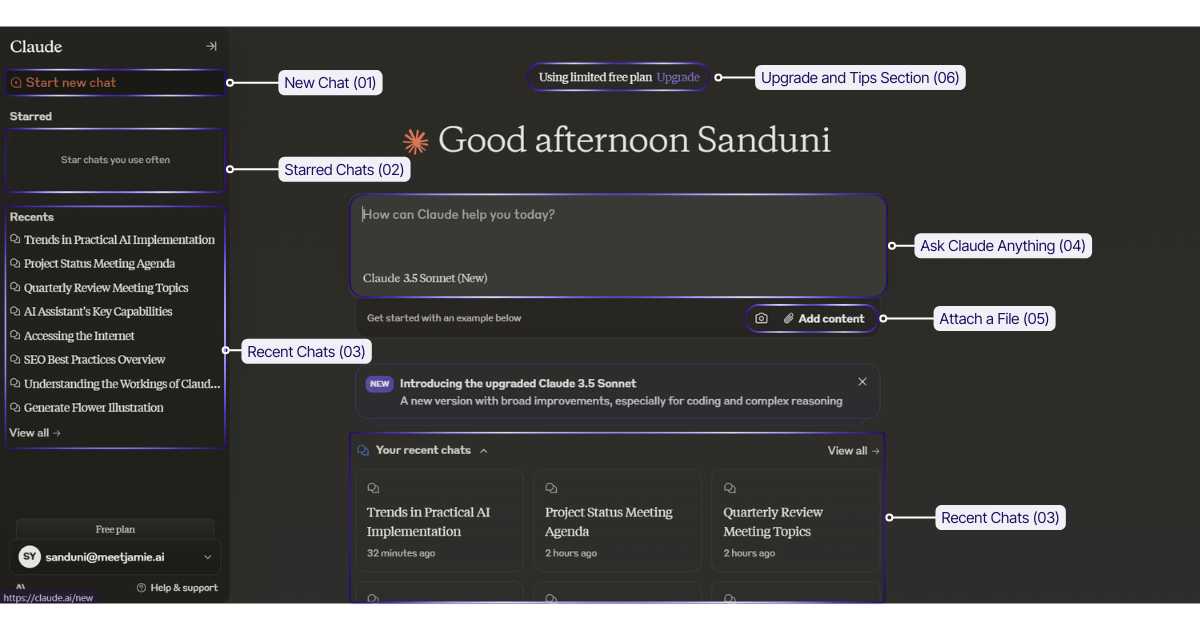Click the orange Claude starburst logo
This screenshot has height=630, width=1200.
(x=415, y=141)
